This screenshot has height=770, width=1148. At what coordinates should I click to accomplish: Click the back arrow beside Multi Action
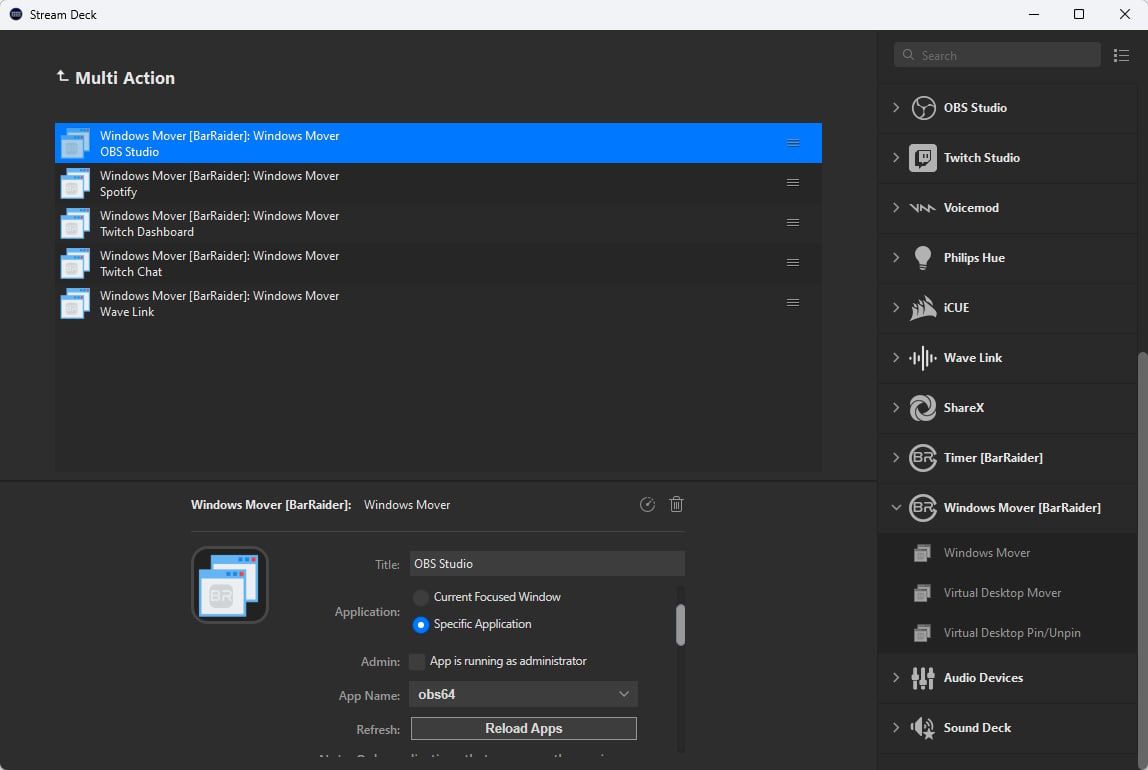pyautogui.click(x=62, y=77)
